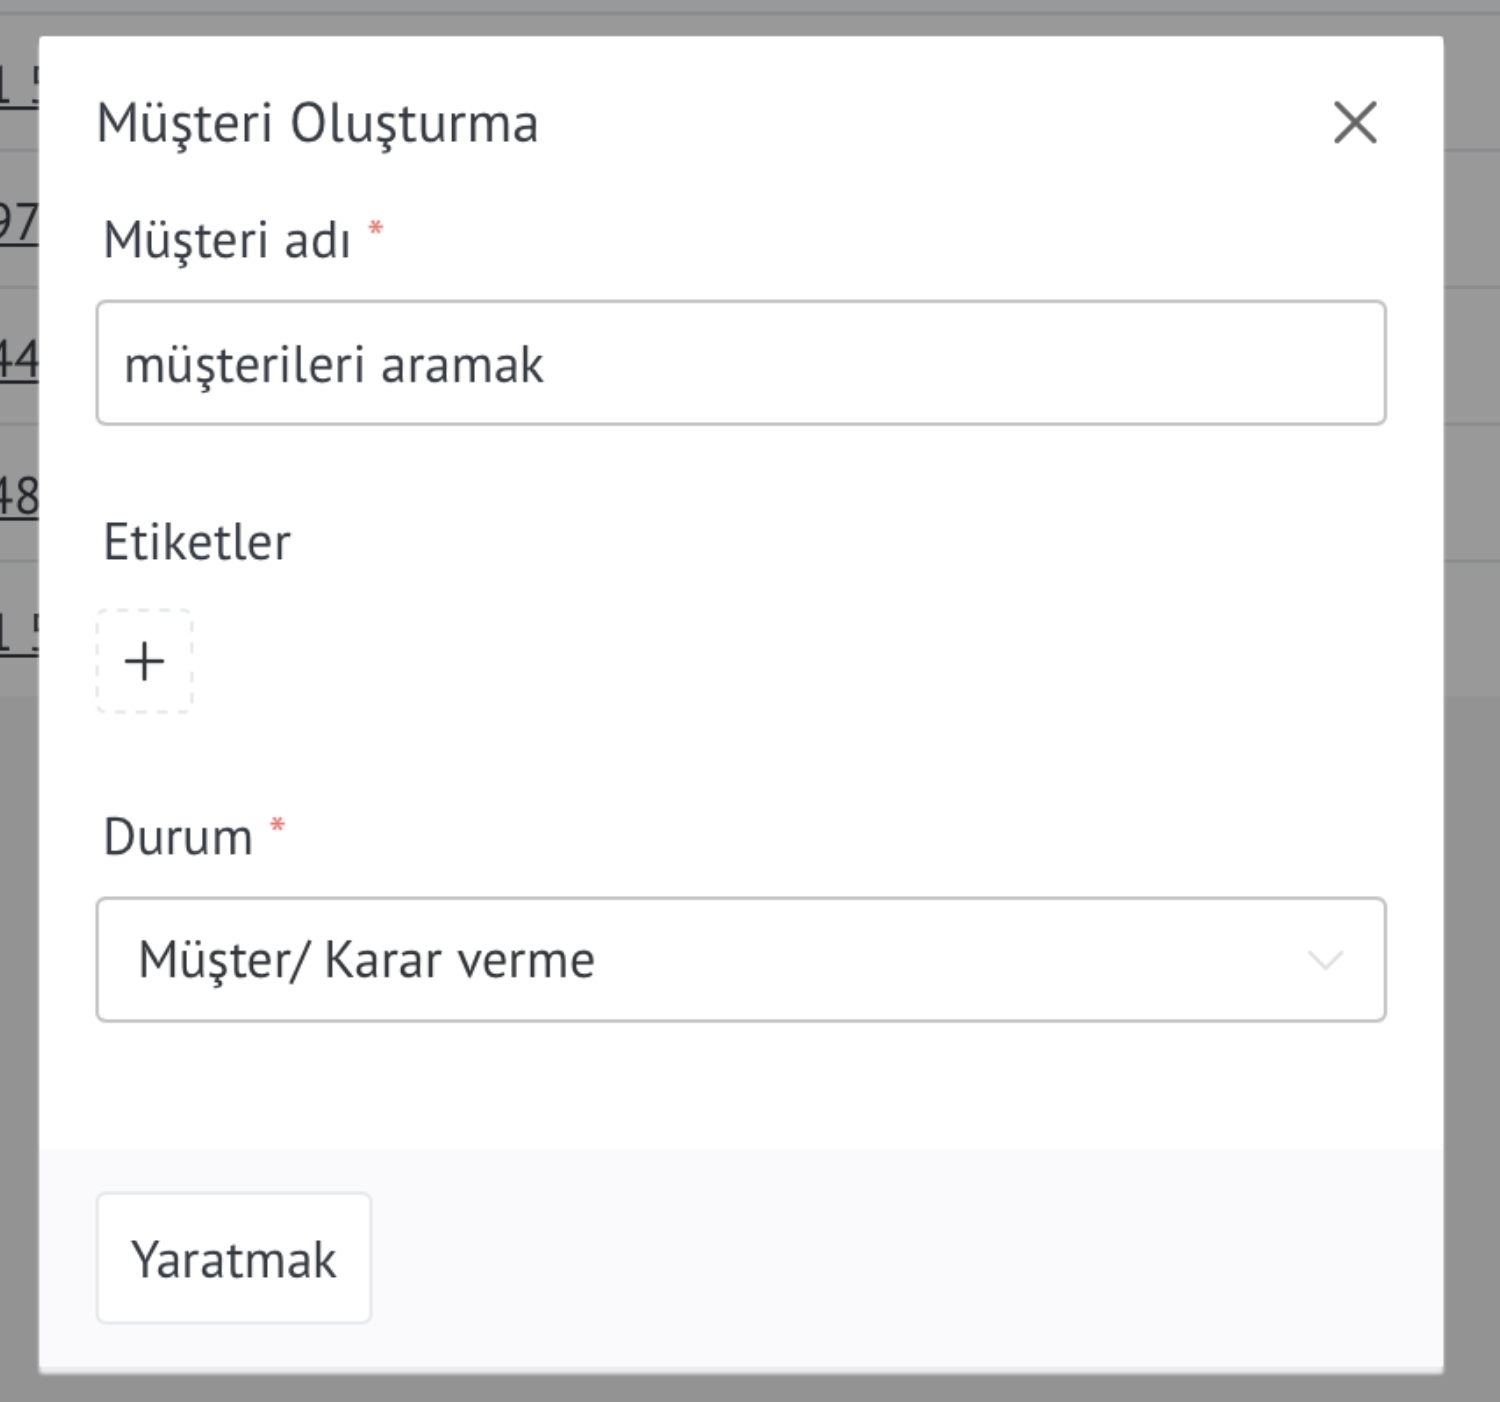
Task: Open the partially hidden '44' background link
Action: tap(19, 359)
